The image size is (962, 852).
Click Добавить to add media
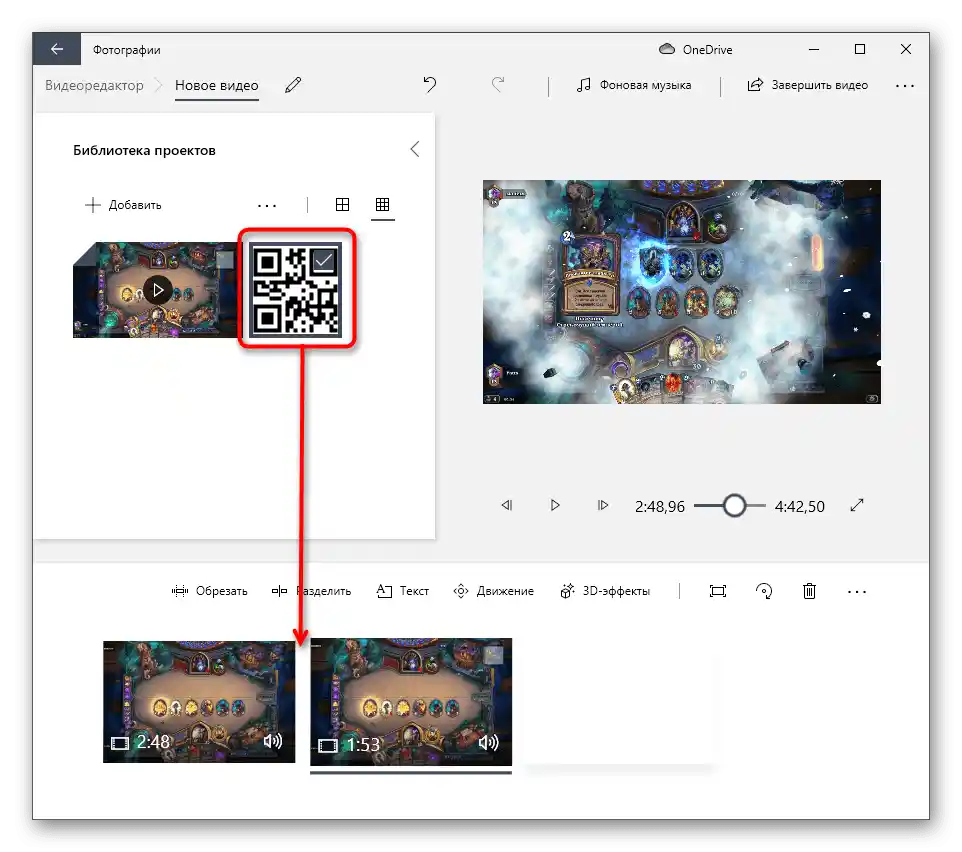(x=123, y=205)
